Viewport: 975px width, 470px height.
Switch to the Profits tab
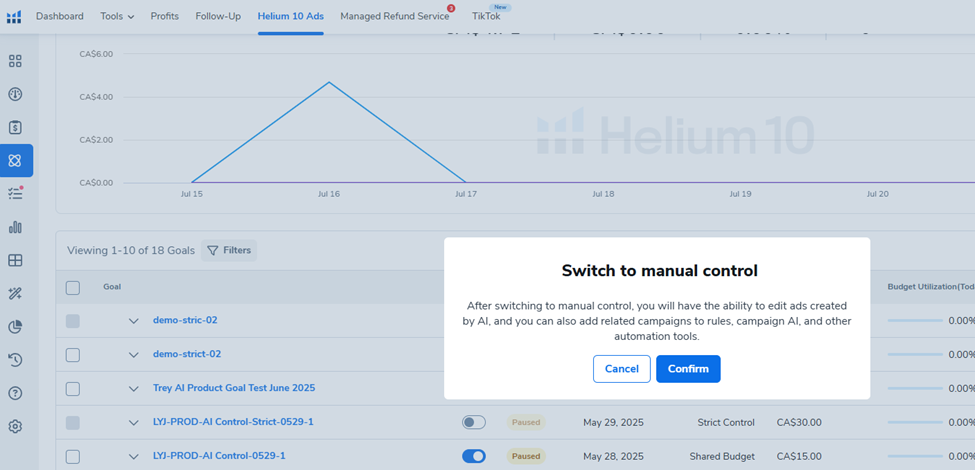(x=165, y=16)
